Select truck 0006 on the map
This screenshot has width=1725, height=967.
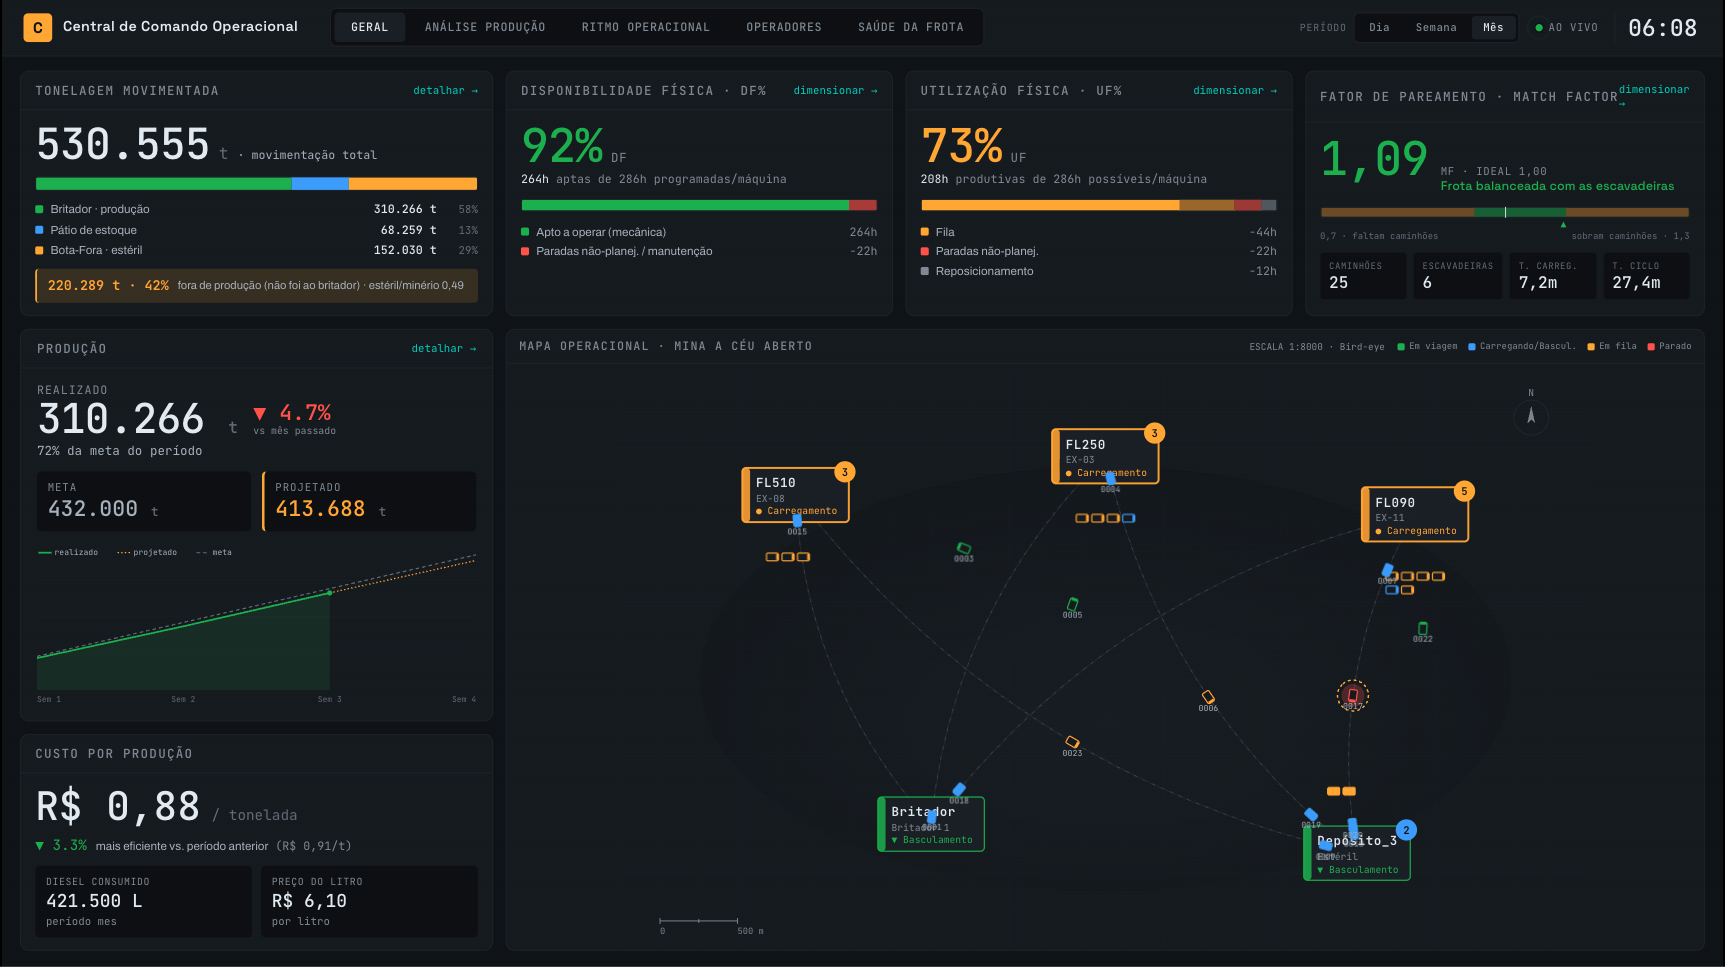1208,697
